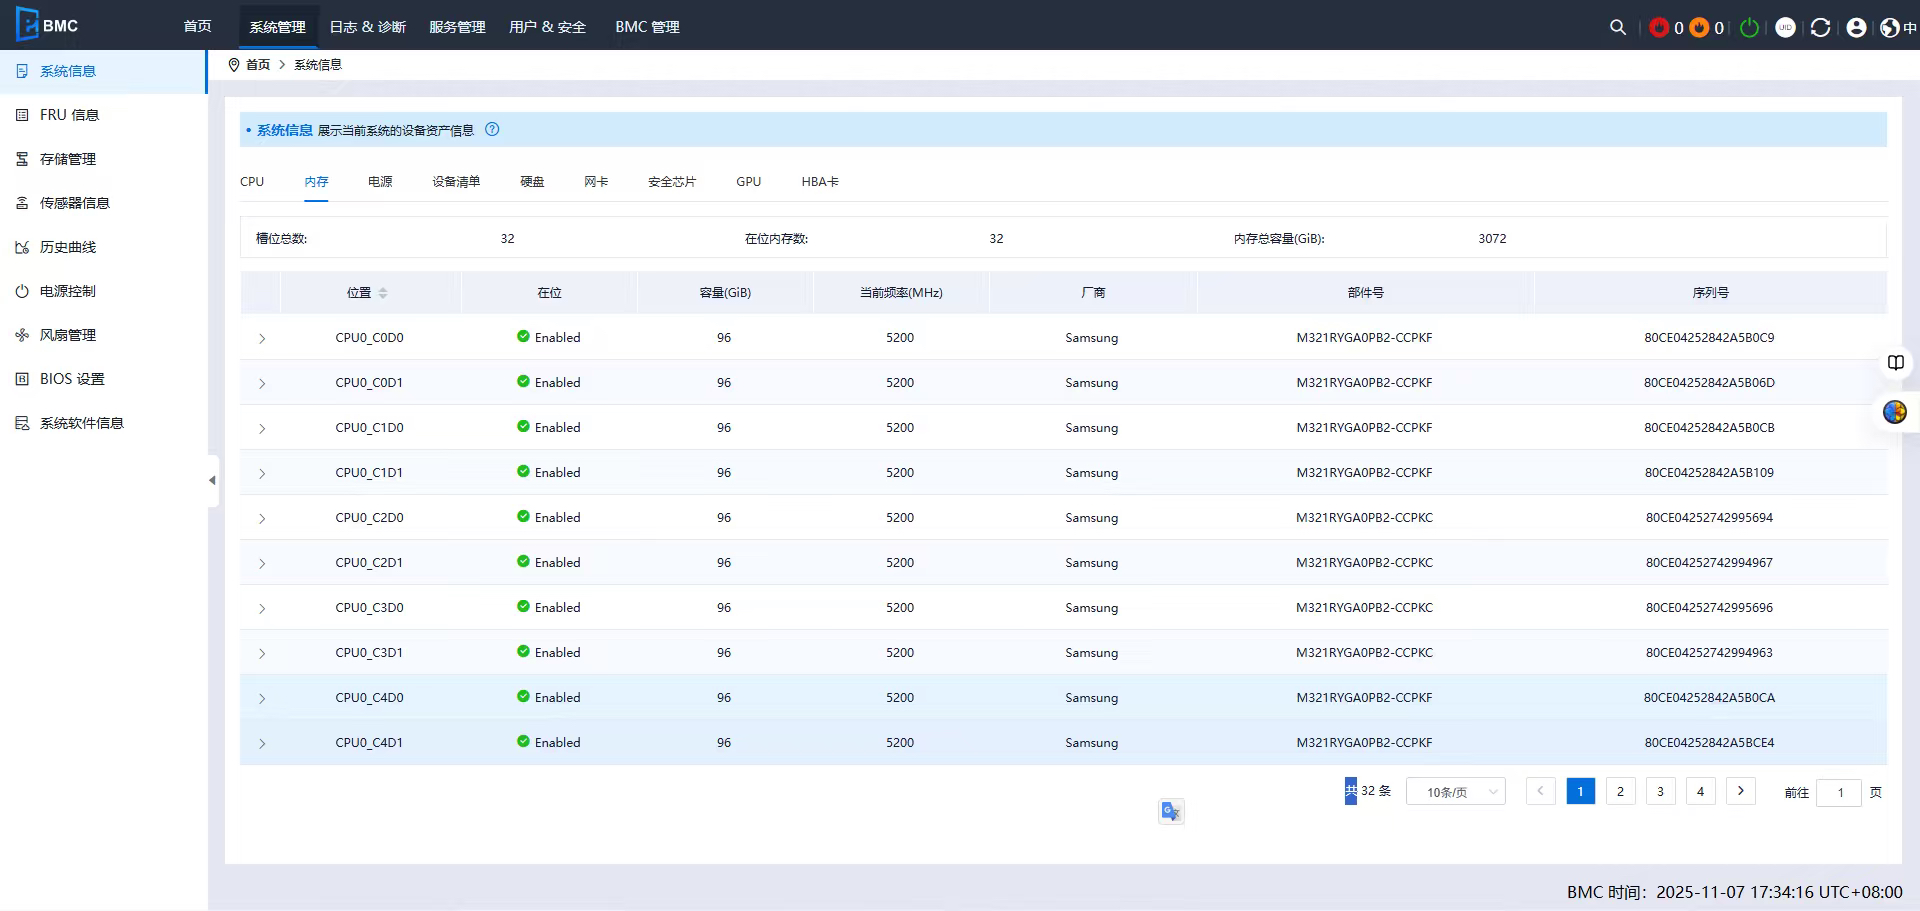
Task: Open the 10条/页 page size dropdown
Action: coord(1455,792)
